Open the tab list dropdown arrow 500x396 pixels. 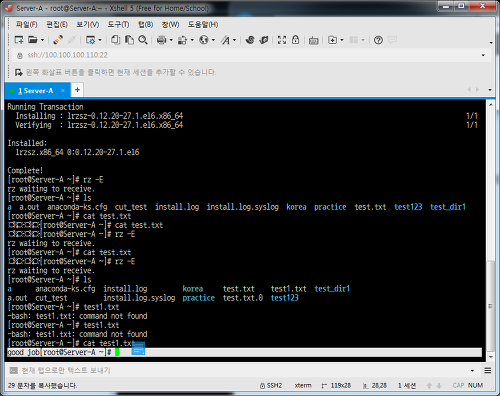pos(490,90)
